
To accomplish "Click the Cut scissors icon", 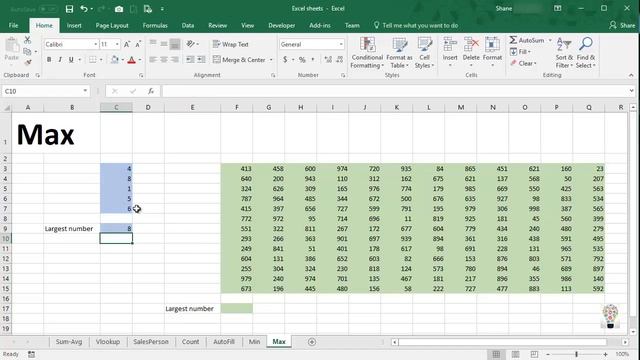I will coord(27,40).
